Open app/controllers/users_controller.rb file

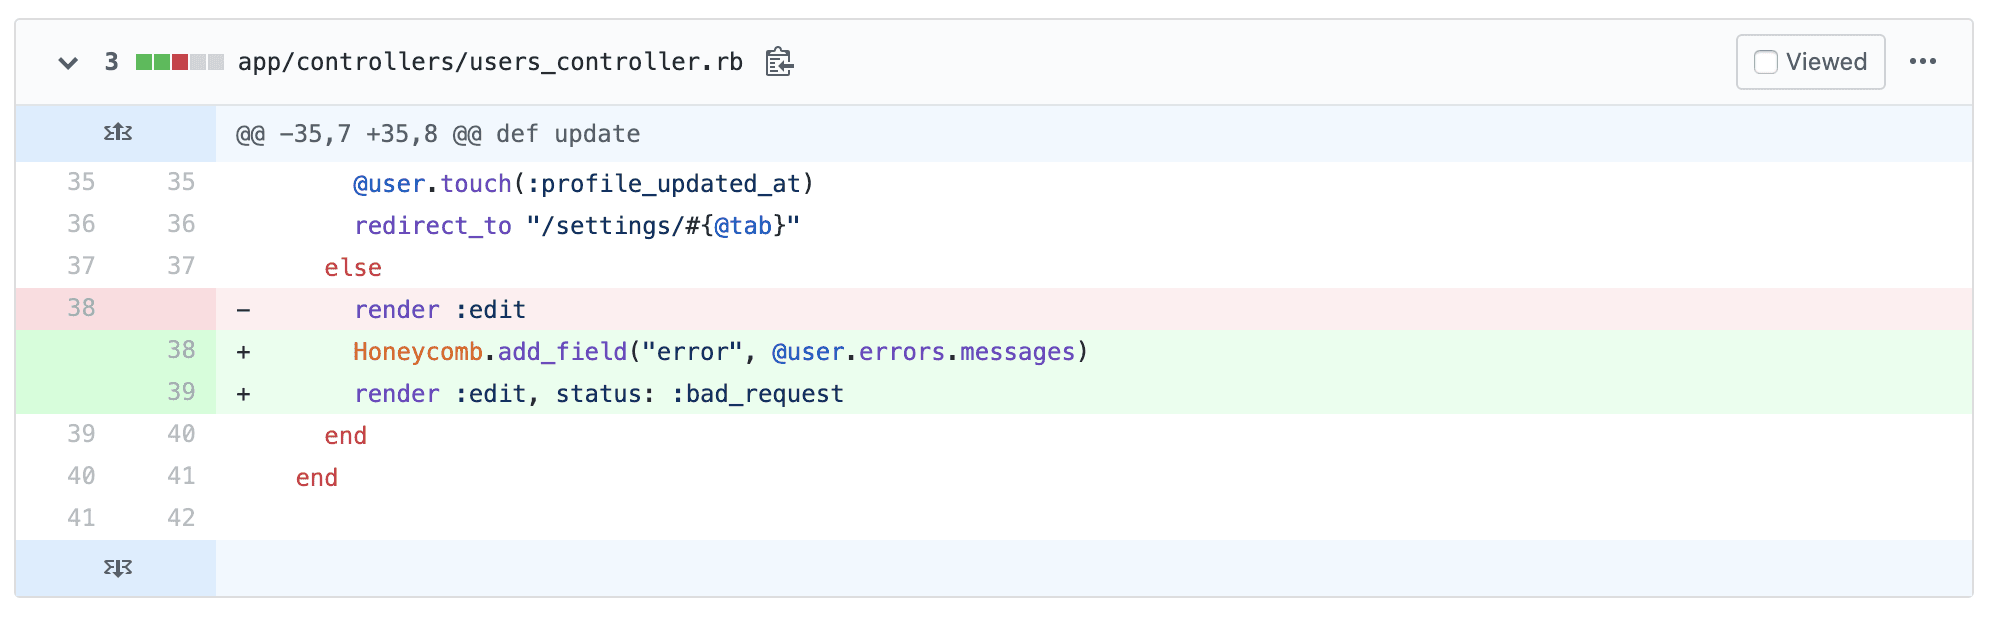click(489, 62)
